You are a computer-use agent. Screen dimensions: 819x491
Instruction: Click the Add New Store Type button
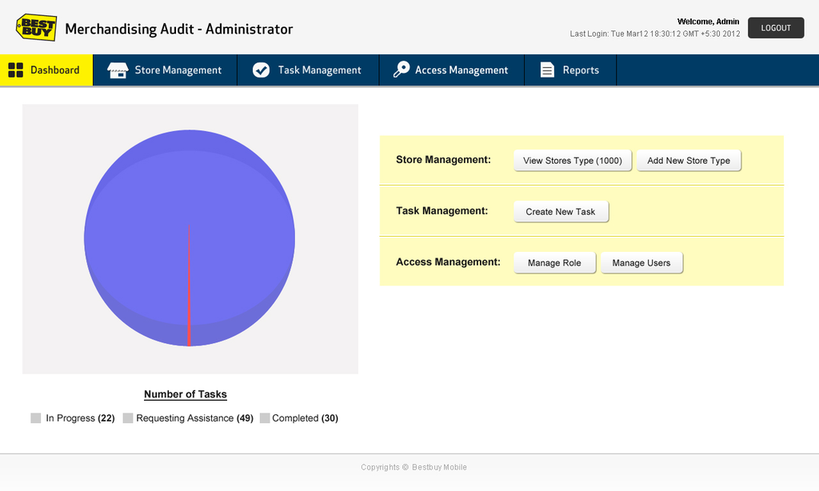pyautogui.click(x=689, y=160)
